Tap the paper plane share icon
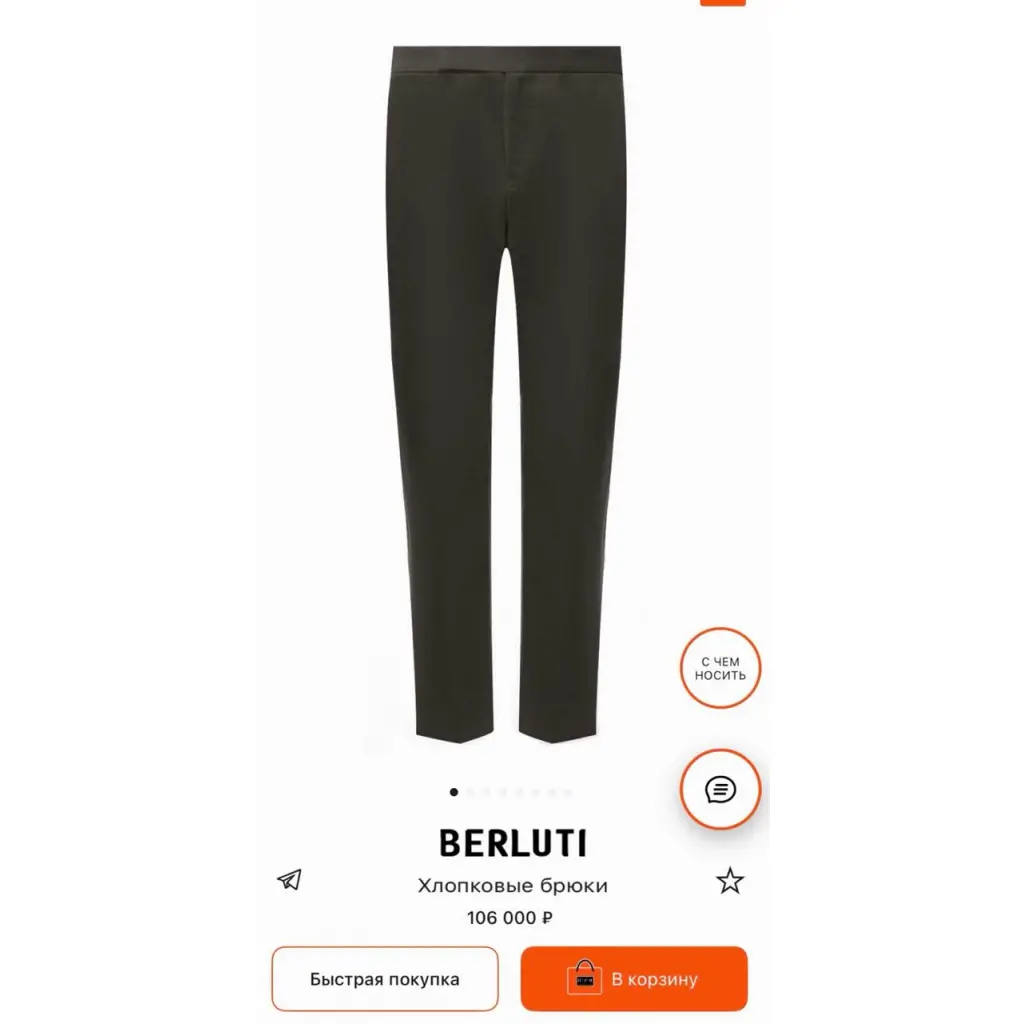 coord(289,880)
